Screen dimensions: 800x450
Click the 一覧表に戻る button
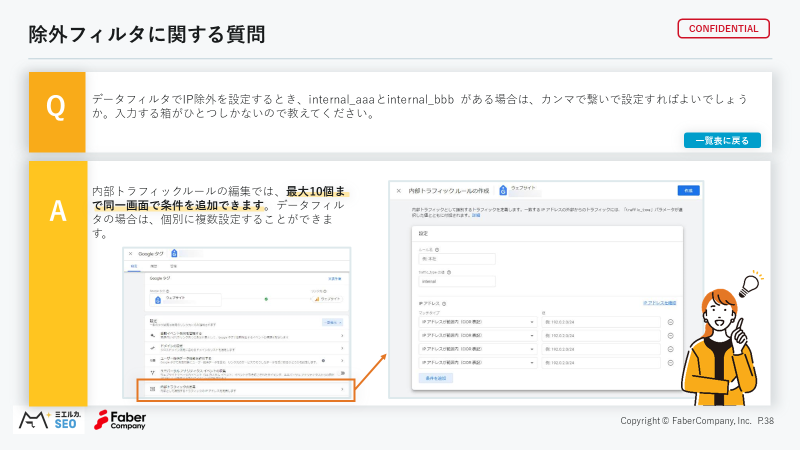722,140
